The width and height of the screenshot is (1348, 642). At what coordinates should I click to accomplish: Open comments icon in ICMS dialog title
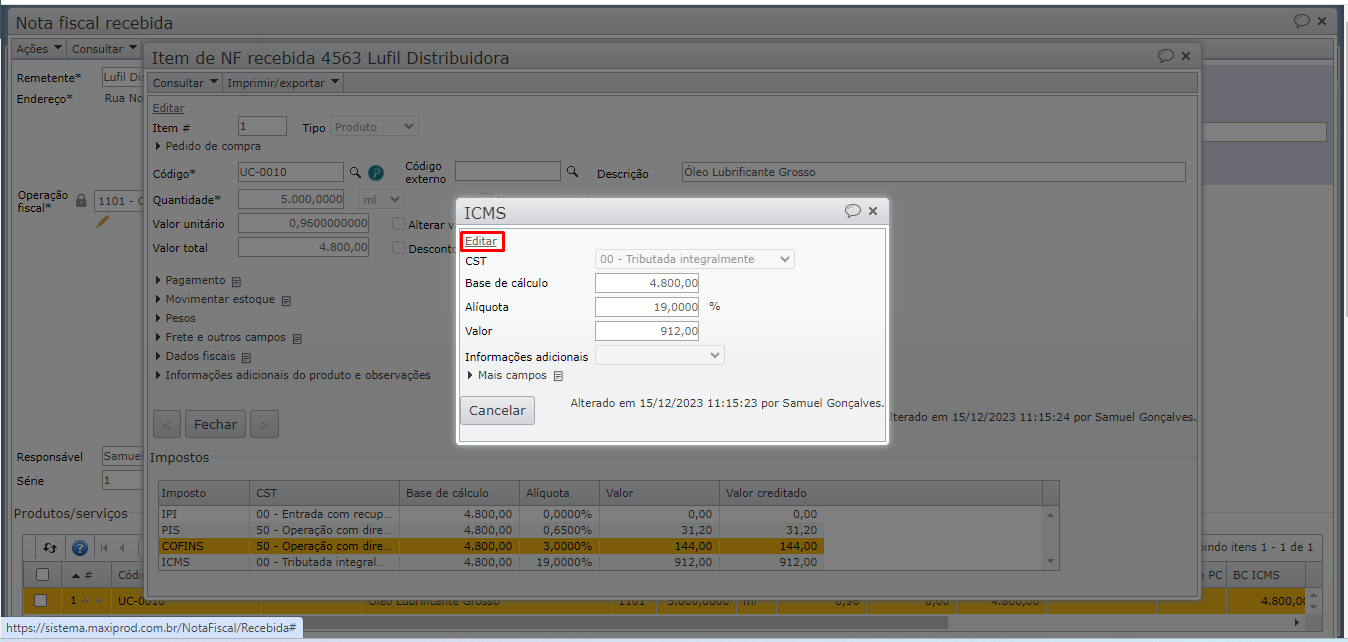(853, 211)
